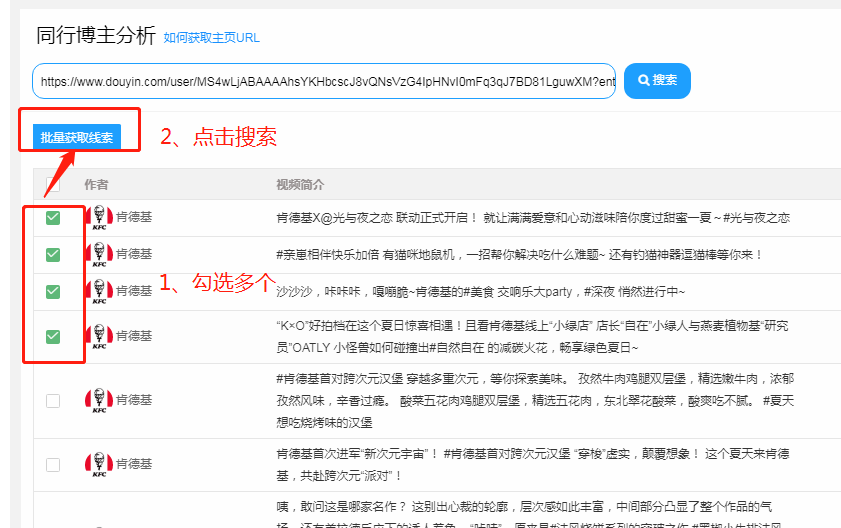Screen dimensions: 841x528
Task: Uncheck the row starting with 沙沙沙，咔咔咔
Action: pyautogui.click(x=53, y=291)
